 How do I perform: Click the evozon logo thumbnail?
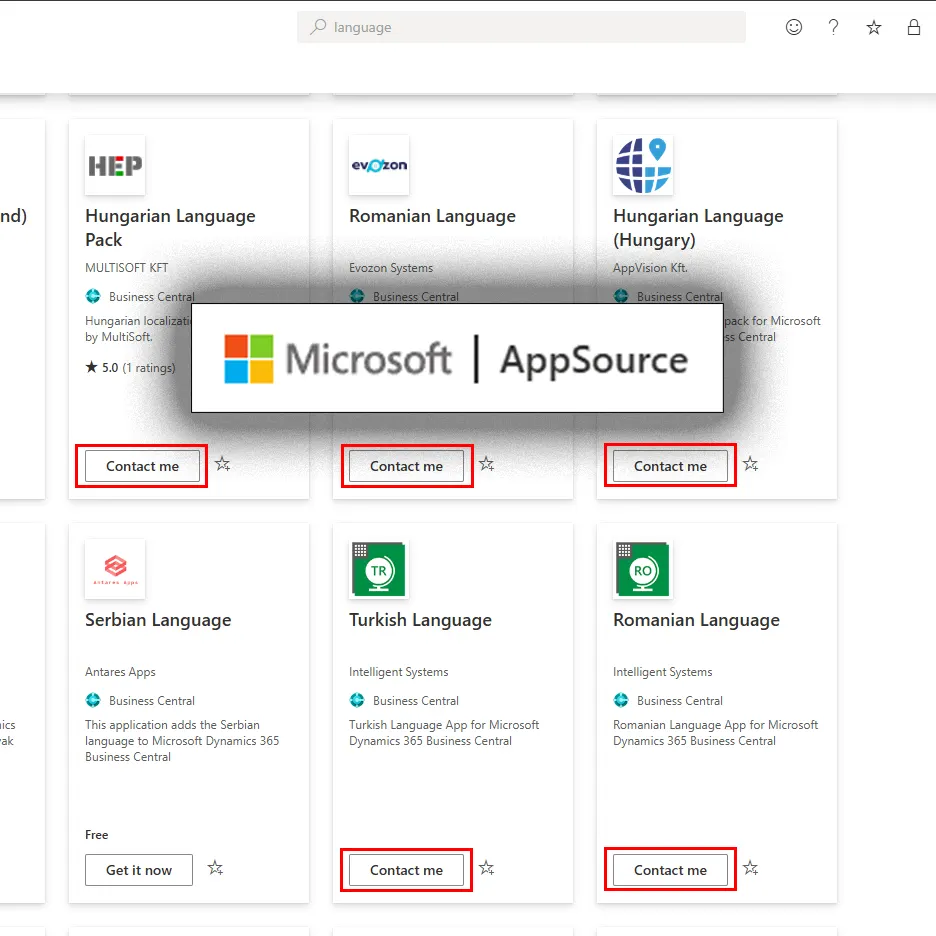pyautogui.click(x=379, y=165)
